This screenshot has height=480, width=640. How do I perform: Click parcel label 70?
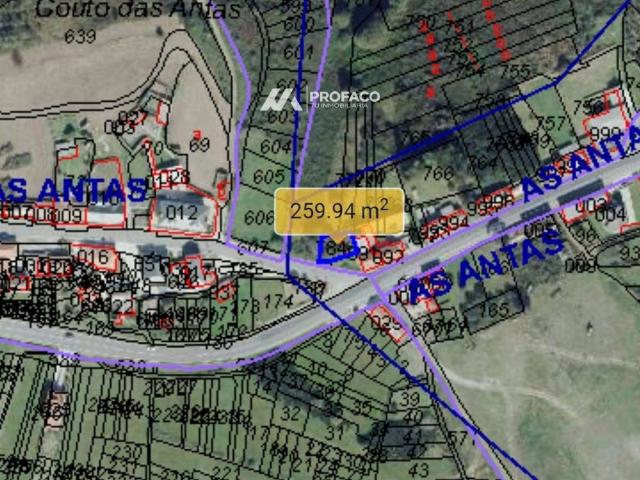[153, 148]
